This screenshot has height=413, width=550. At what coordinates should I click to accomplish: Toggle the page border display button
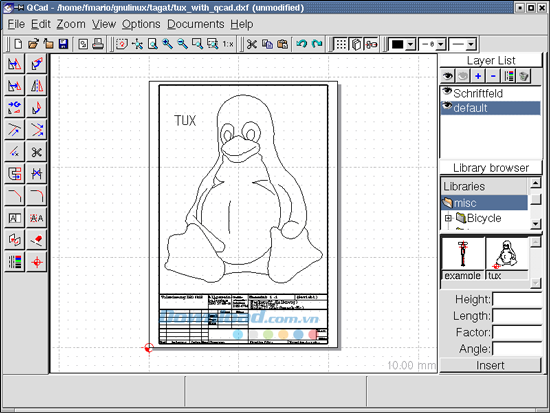point(356,44)
